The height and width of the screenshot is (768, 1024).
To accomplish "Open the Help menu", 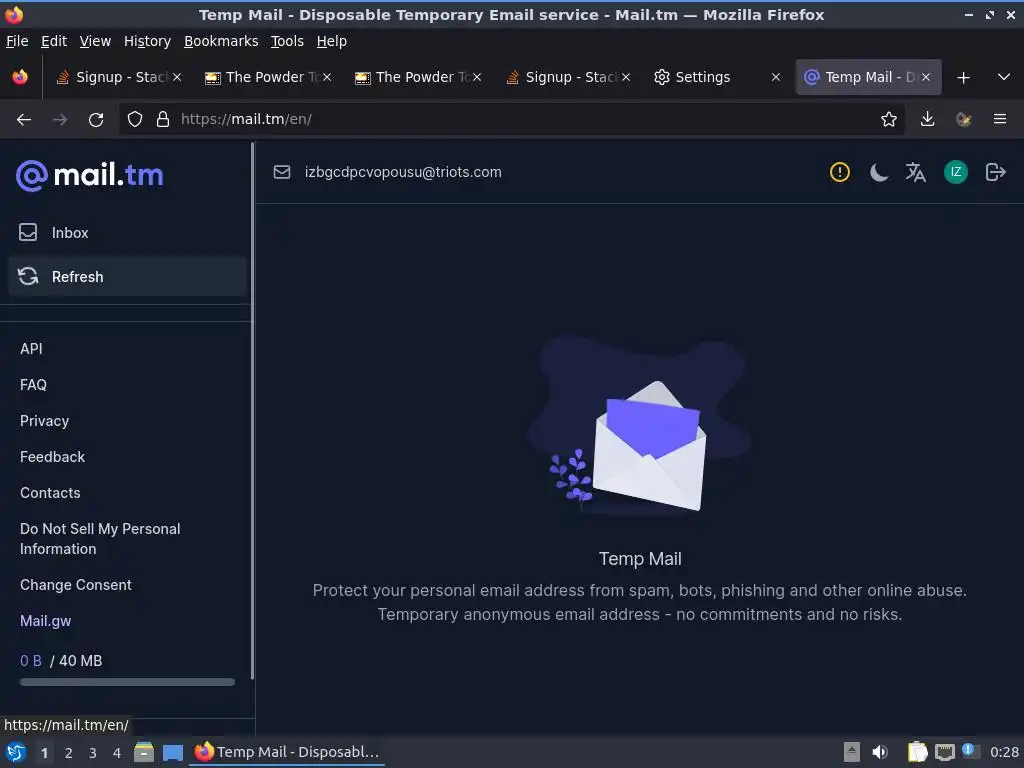I will pyautogui.click(x=332, y=41).
